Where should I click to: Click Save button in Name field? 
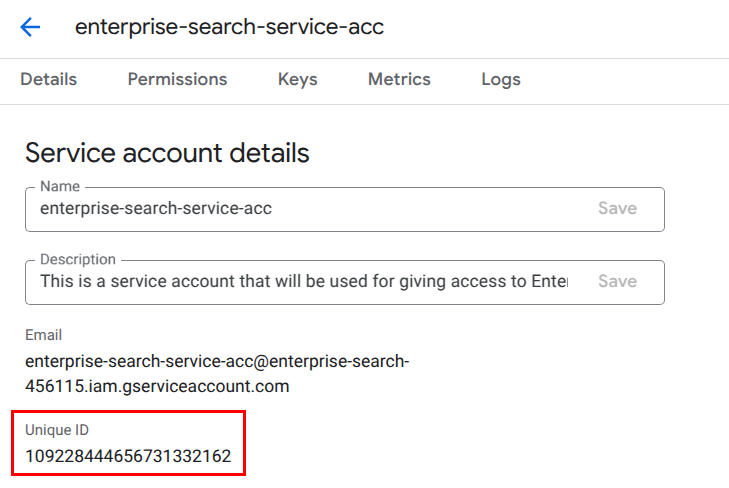pos(617,208)
